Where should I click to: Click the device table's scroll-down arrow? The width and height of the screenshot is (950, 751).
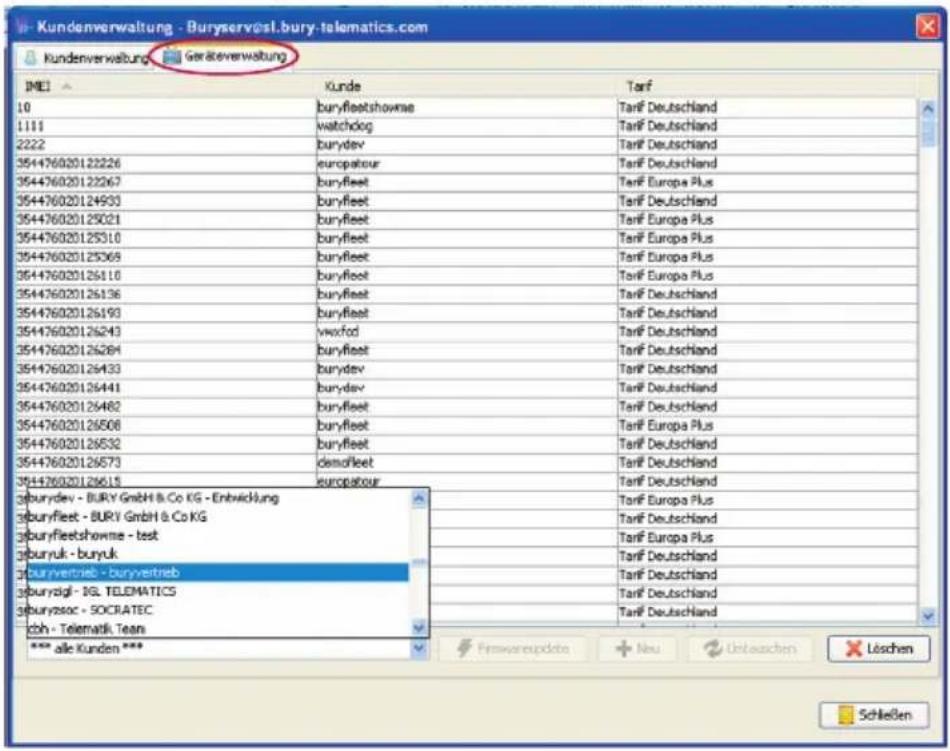[x=928, y=616]
